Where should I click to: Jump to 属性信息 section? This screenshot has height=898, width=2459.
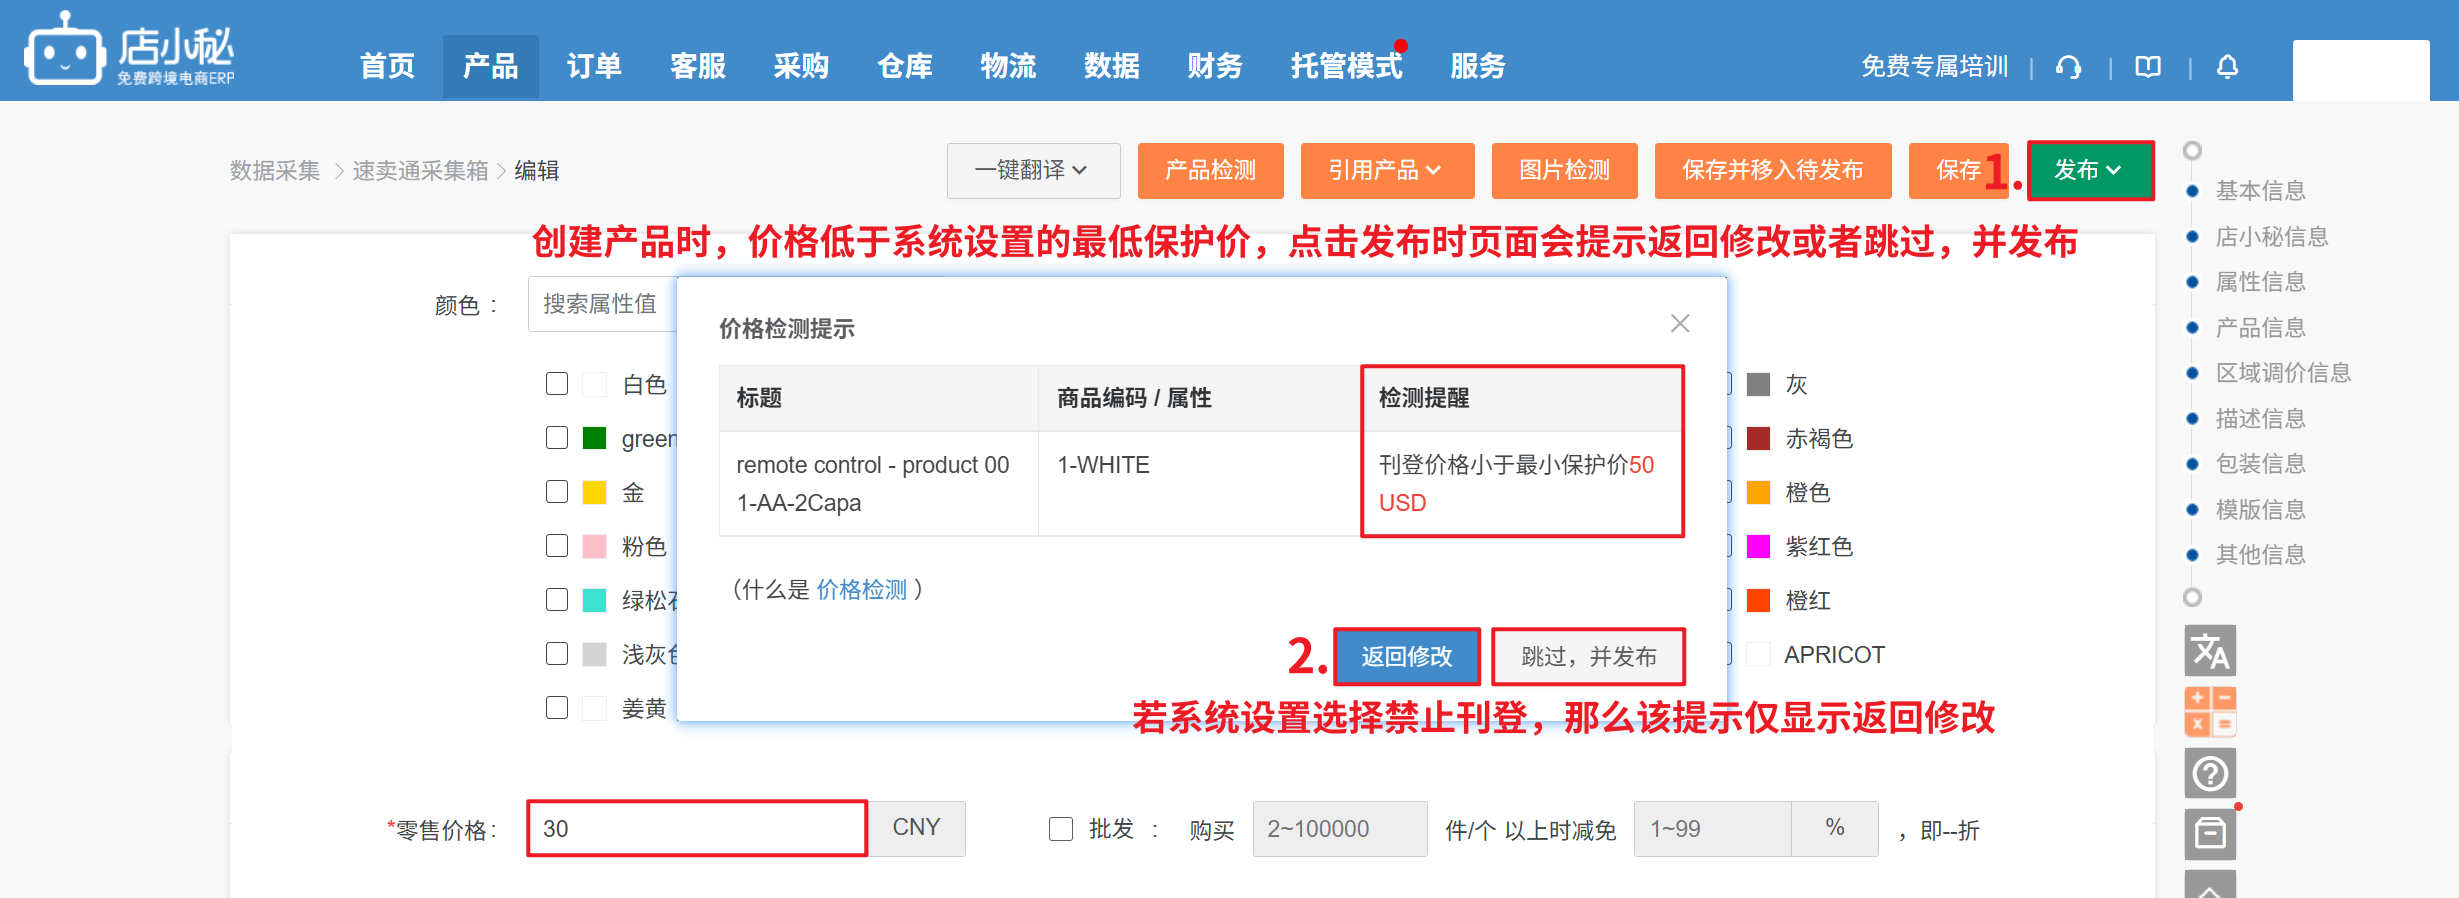[2260, 282]
